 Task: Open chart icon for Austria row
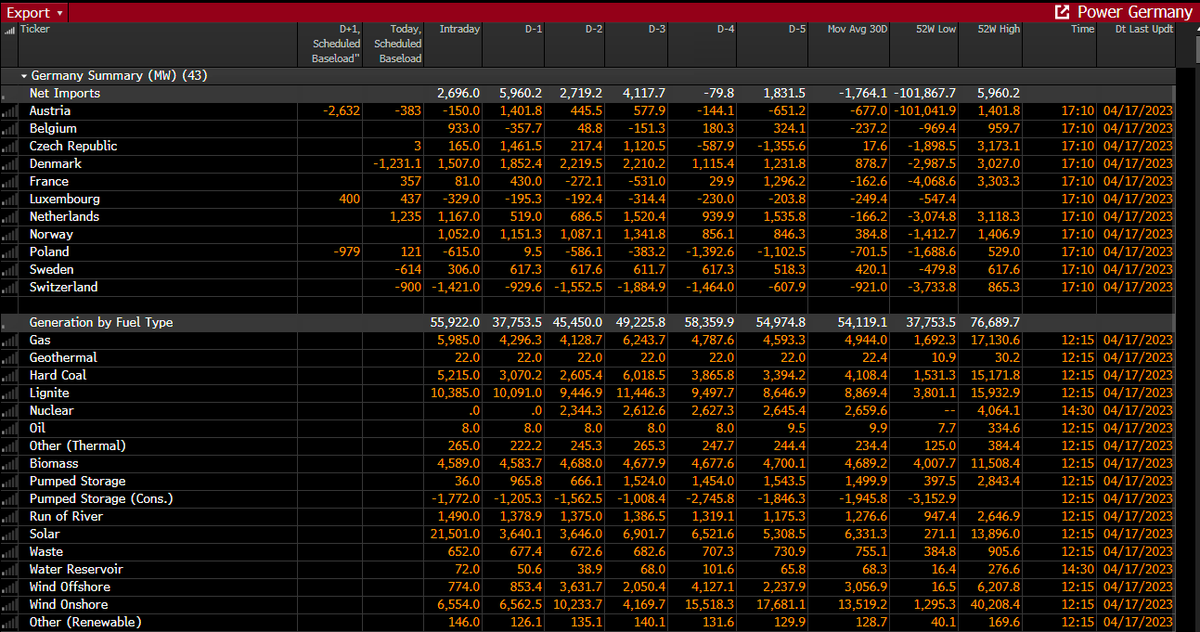coord(10,111)
